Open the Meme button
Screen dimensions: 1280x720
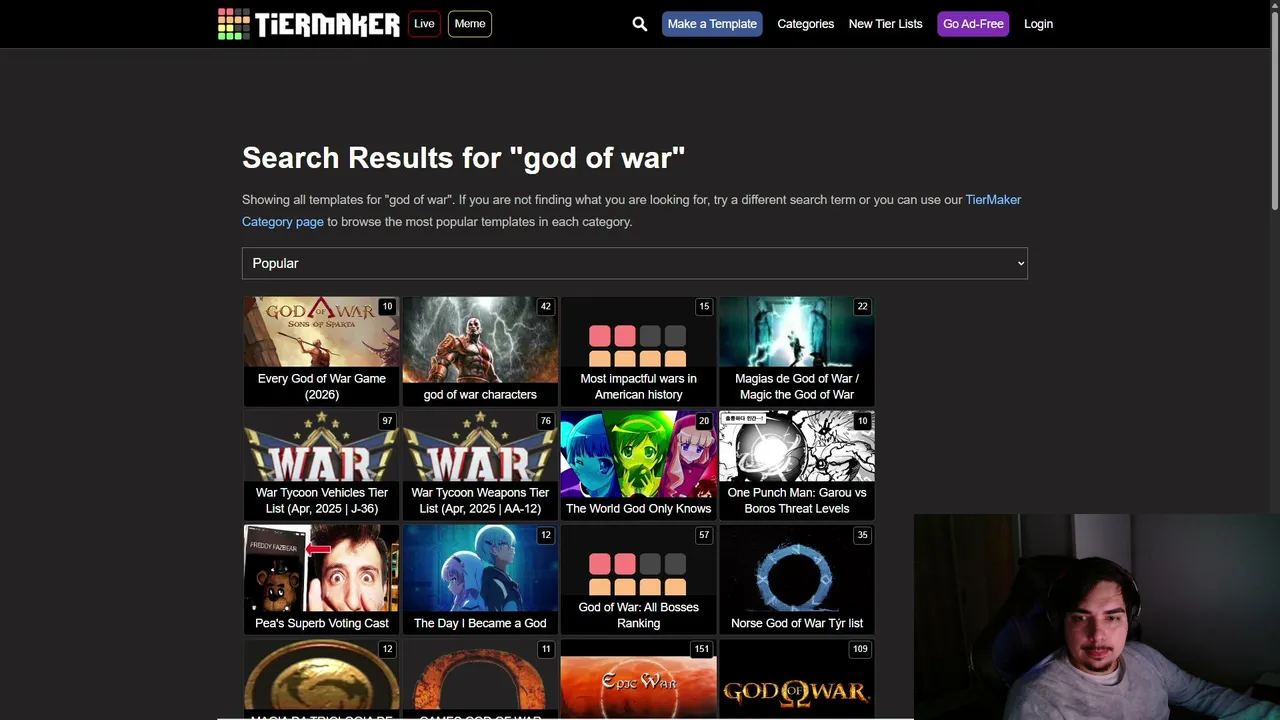(x=470, y=24)
